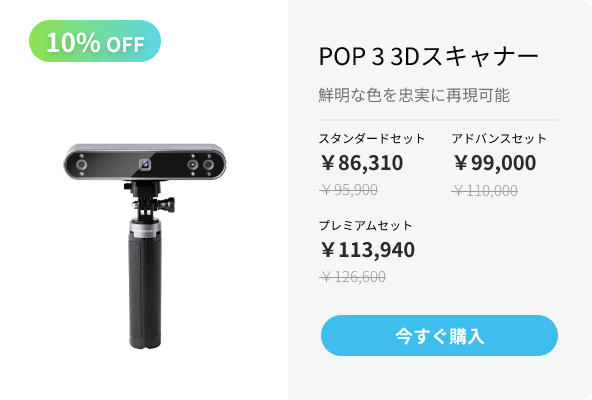Open the POP 3 scanner product image
Screen dimensions: 592x400
coord(145,246)
